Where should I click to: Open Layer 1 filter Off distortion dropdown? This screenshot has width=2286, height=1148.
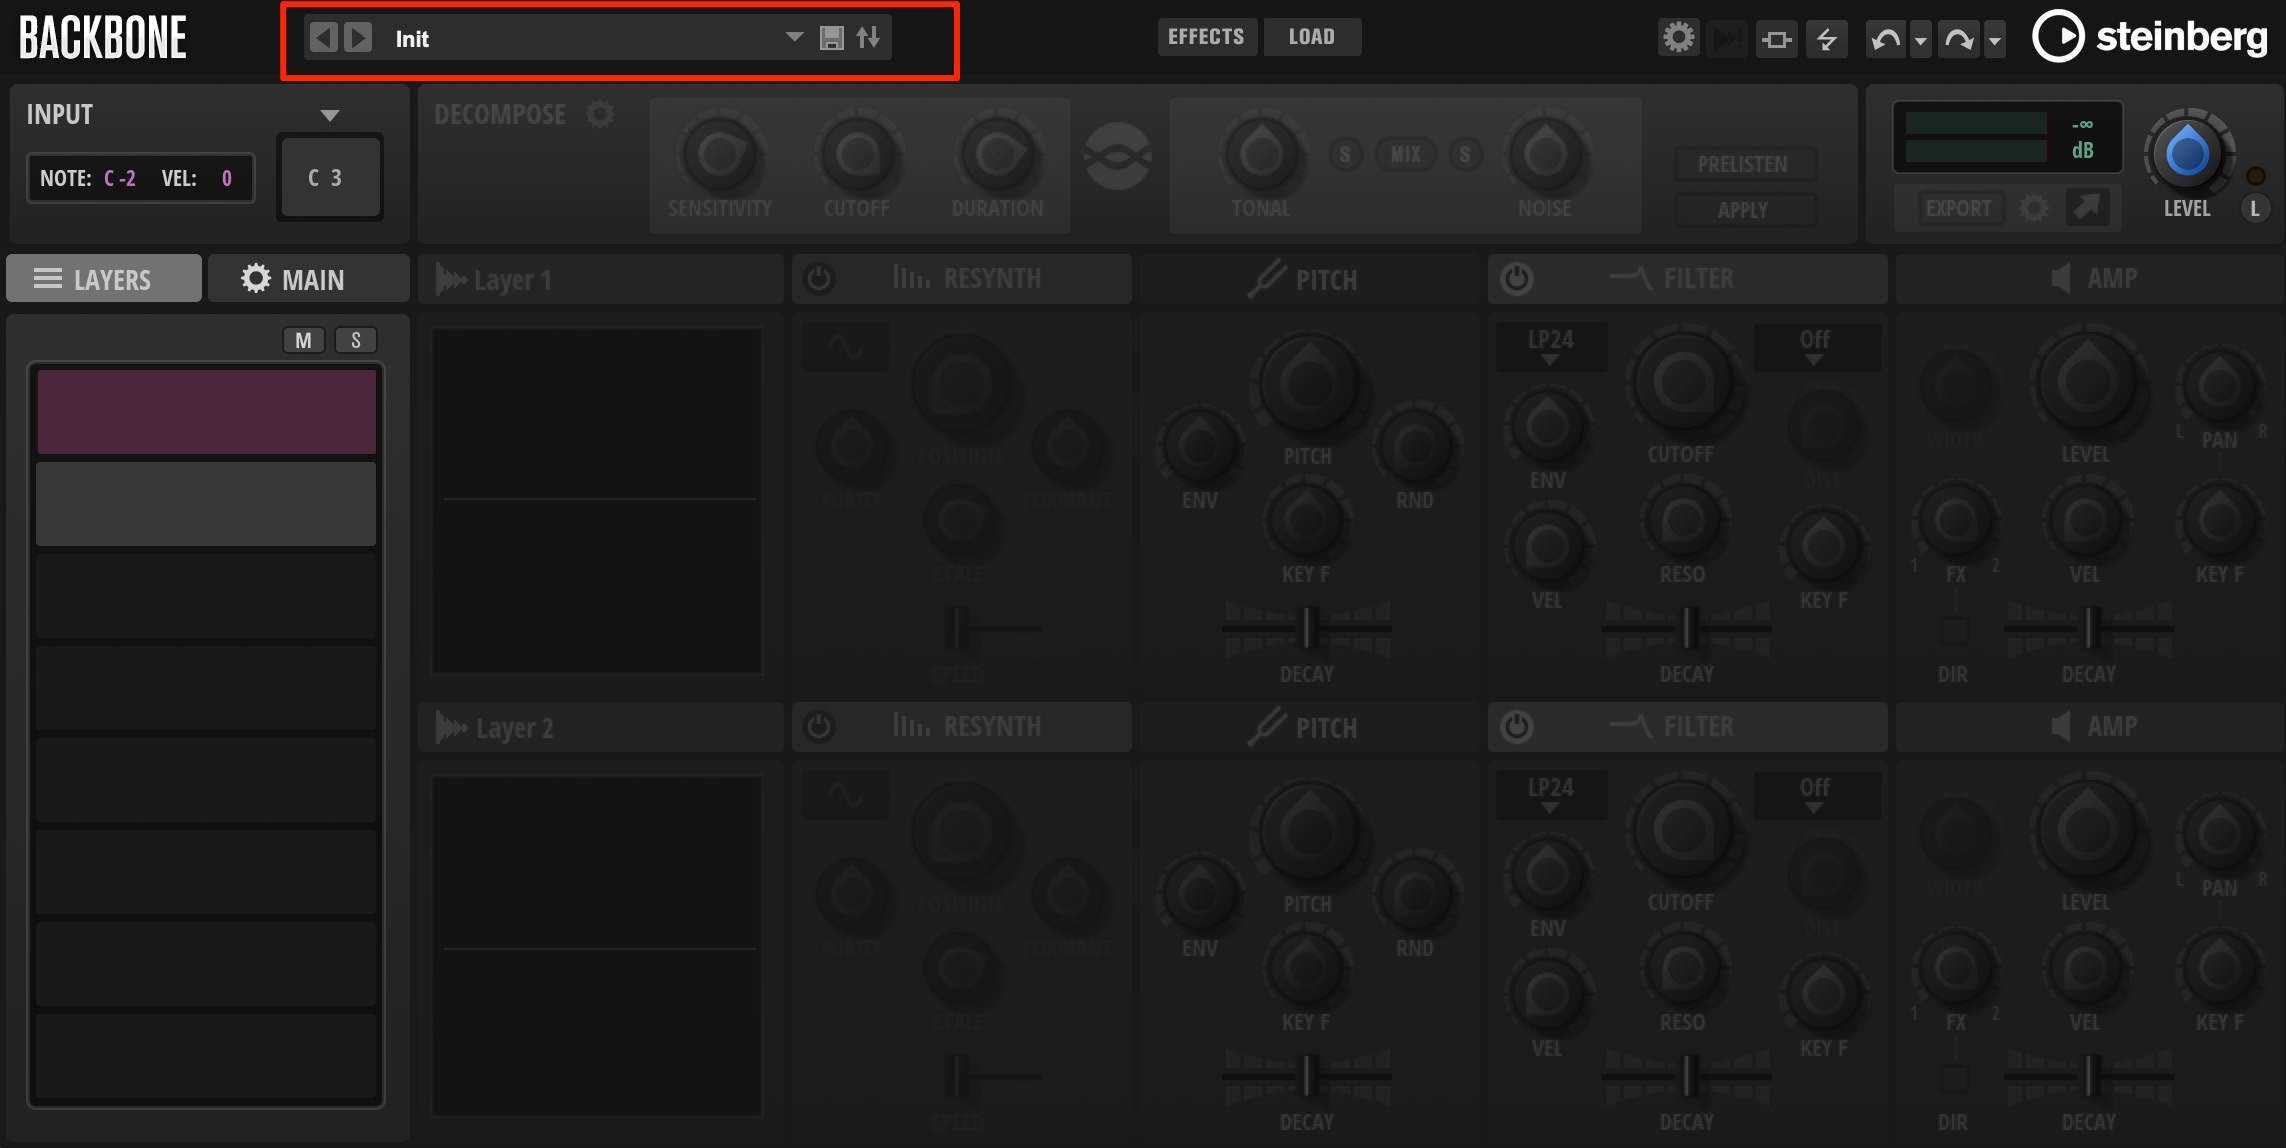tap(1816, 346)
